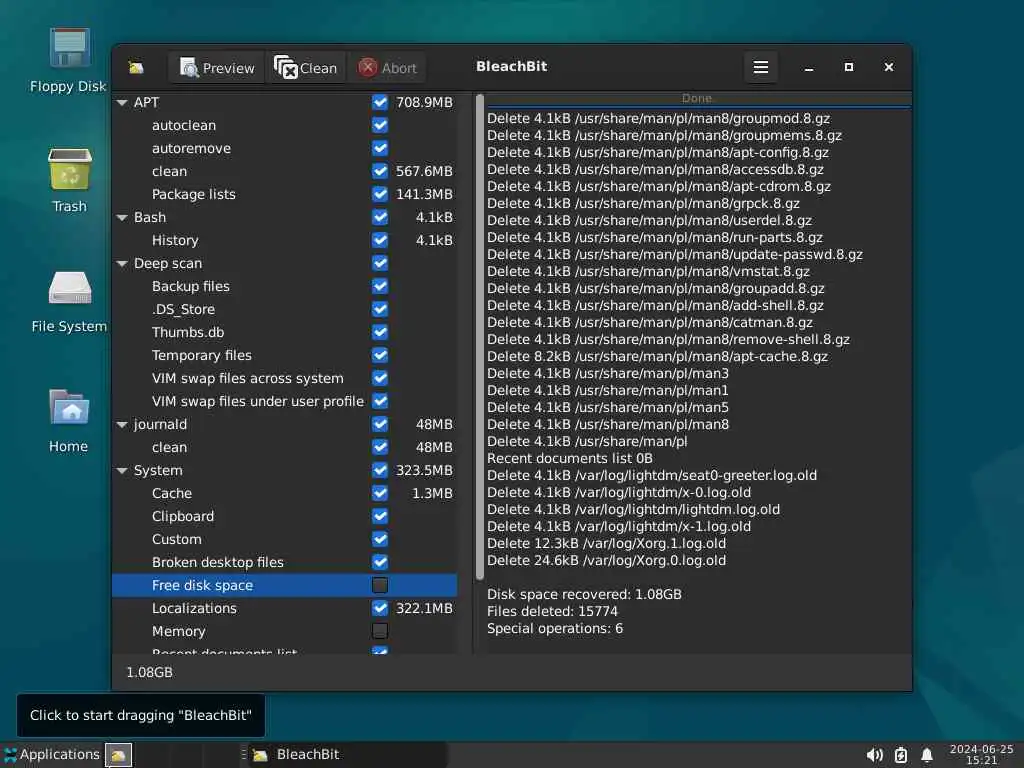Click the power manager battery tray icon
1024x768 pixels.
pos(901,755)
